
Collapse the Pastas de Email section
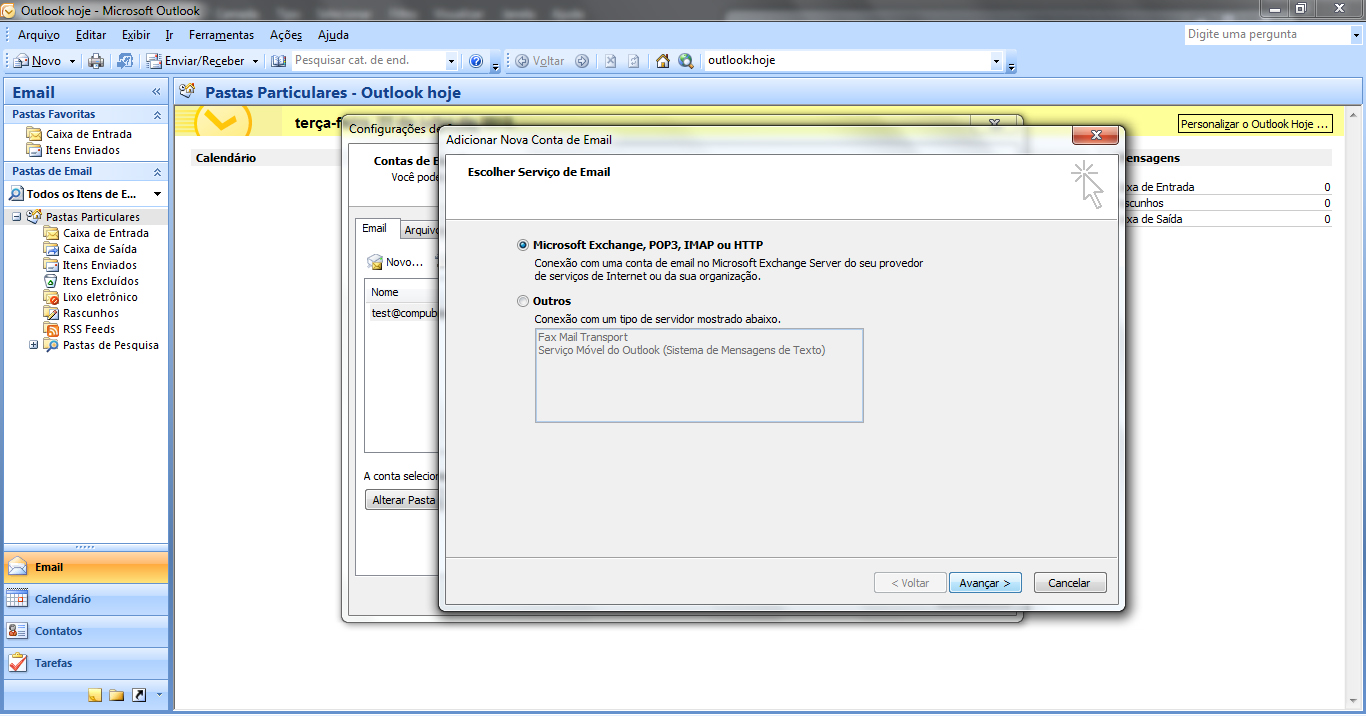pyautogui.click(x=157, y=172)
